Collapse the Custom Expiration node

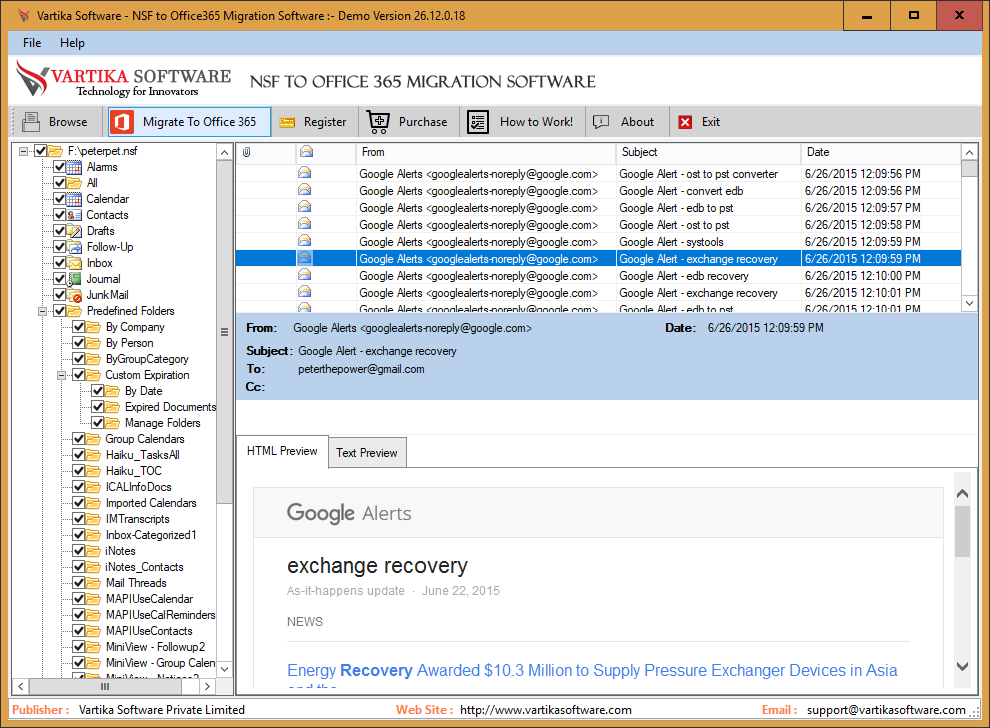[61, 375]
